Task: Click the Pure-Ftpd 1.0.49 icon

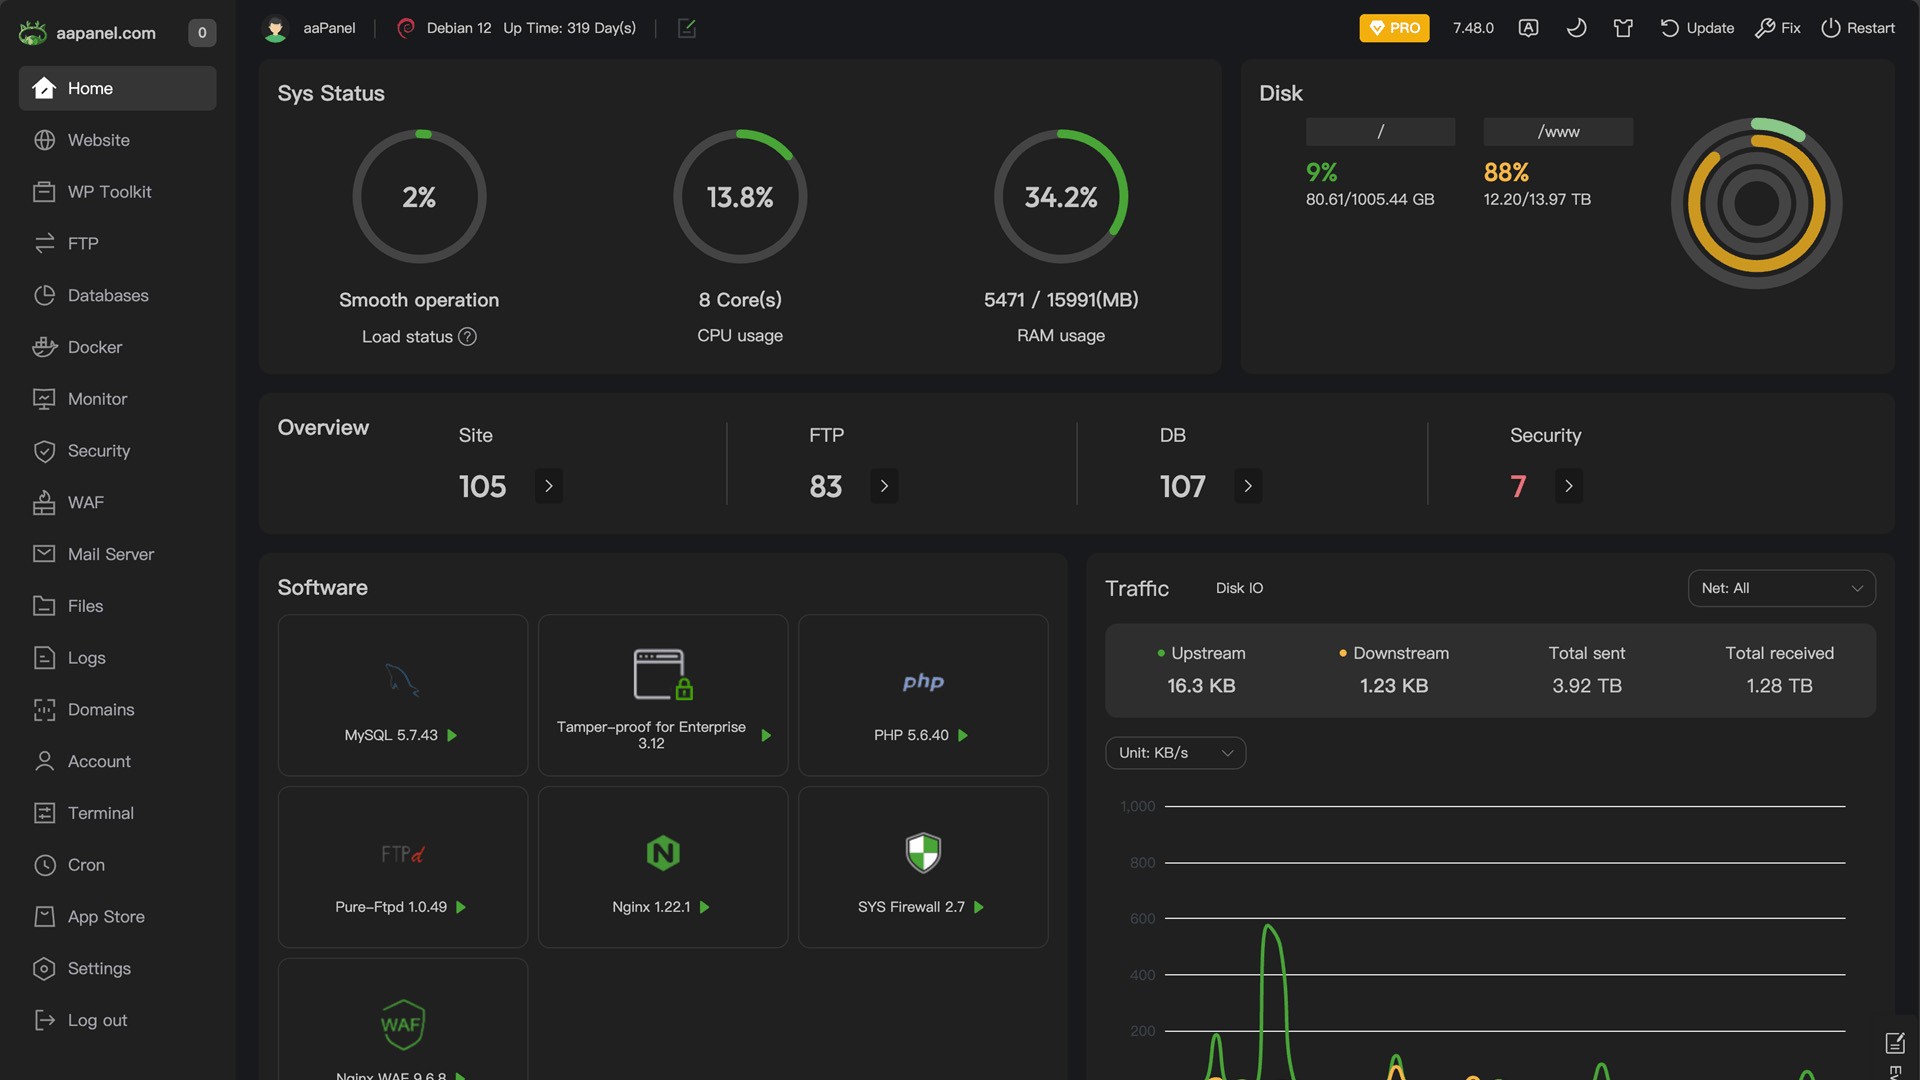Action: (403, 854)
